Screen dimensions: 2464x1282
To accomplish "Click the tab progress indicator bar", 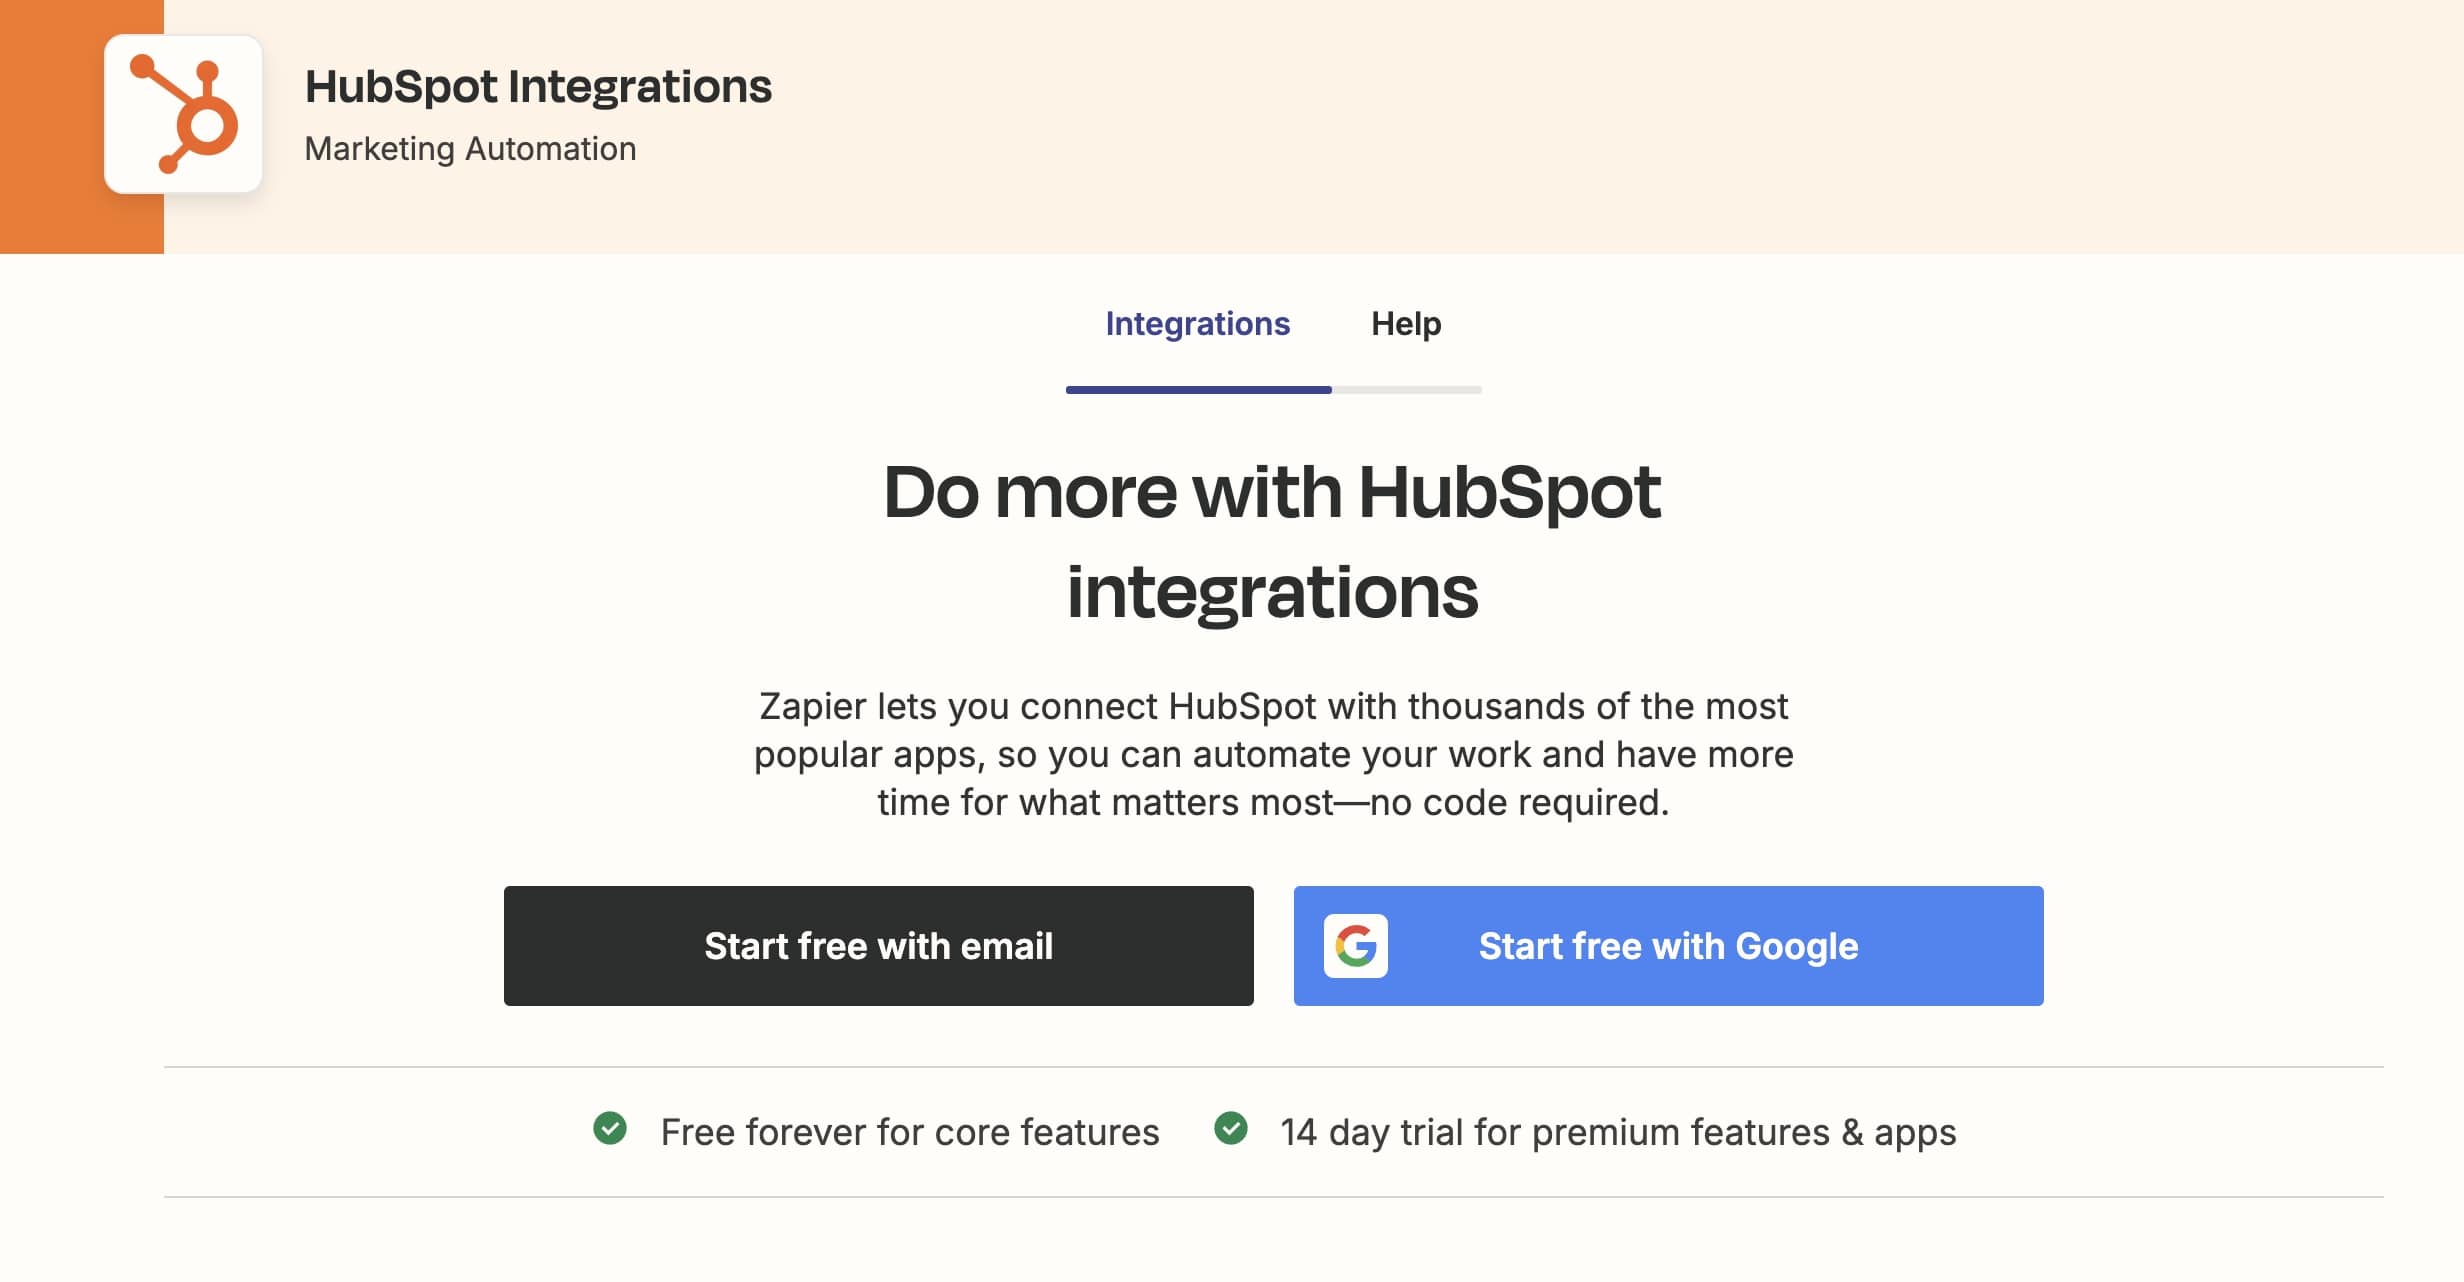I will (x=1273, y=391).
